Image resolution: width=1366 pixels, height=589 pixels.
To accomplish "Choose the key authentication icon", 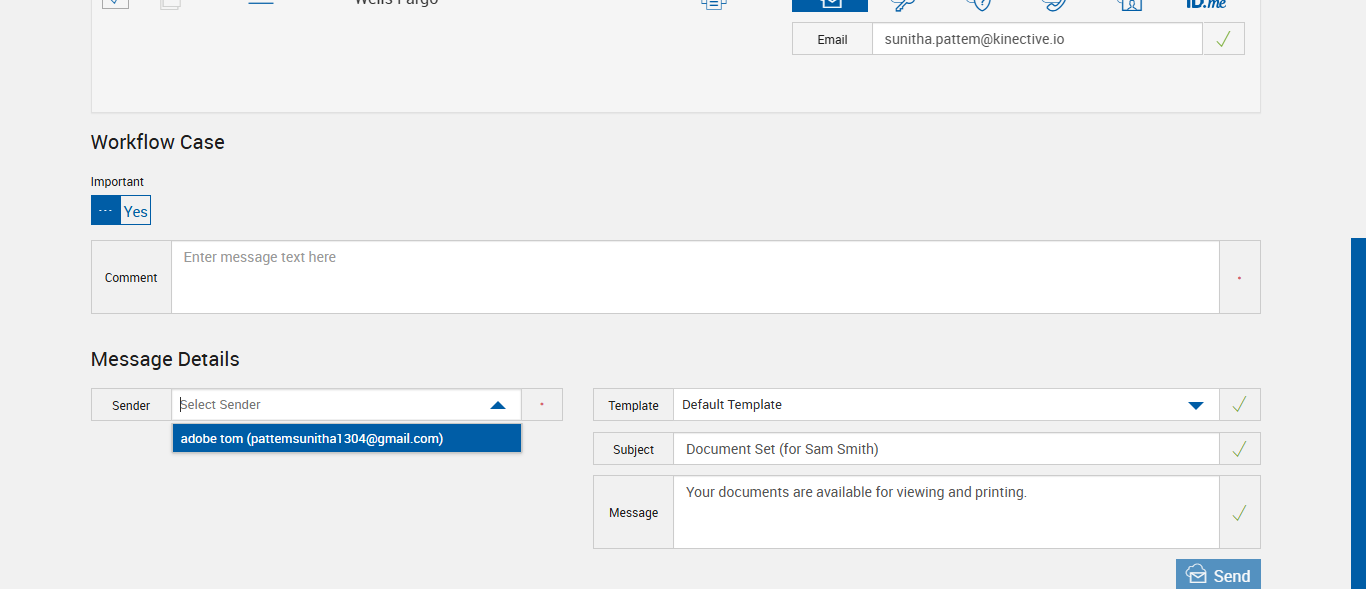I will [904, 4].
